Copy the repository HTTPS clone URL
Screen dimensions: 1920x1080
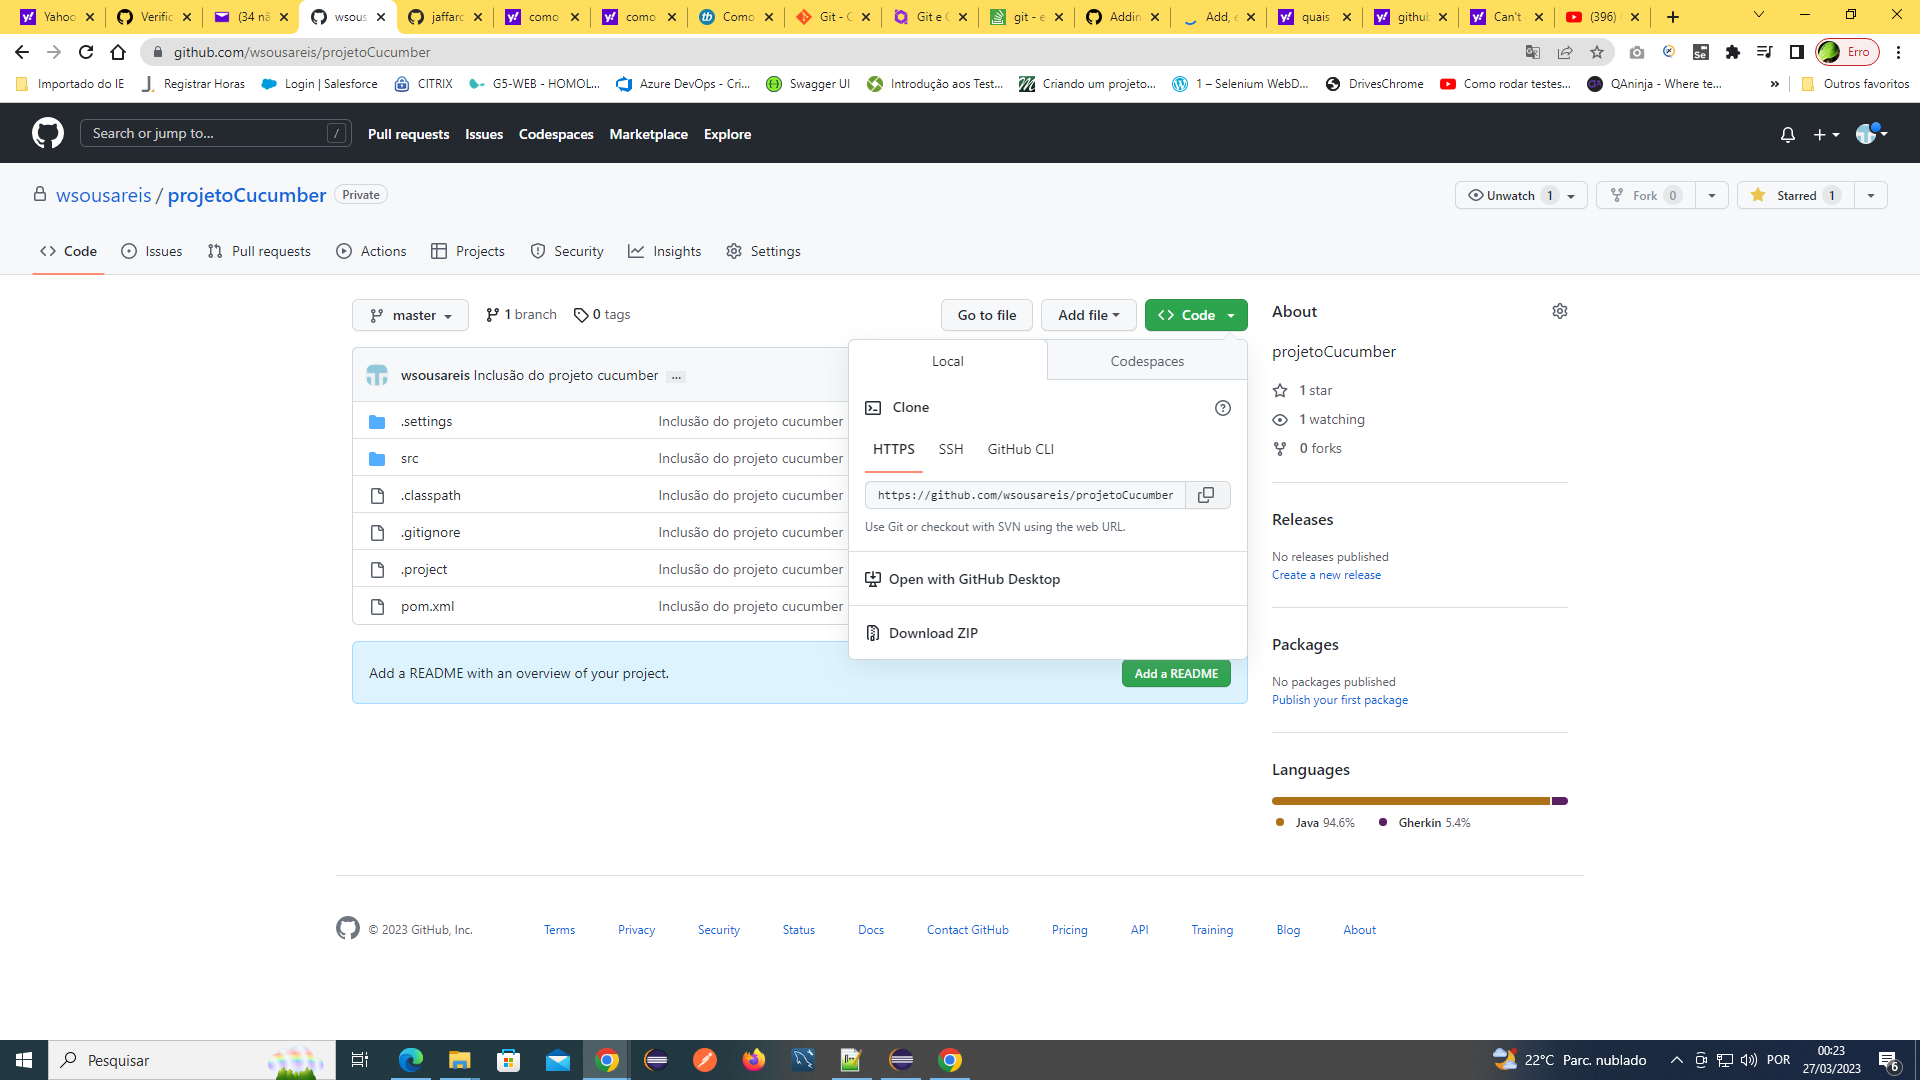pos(1207,495)
